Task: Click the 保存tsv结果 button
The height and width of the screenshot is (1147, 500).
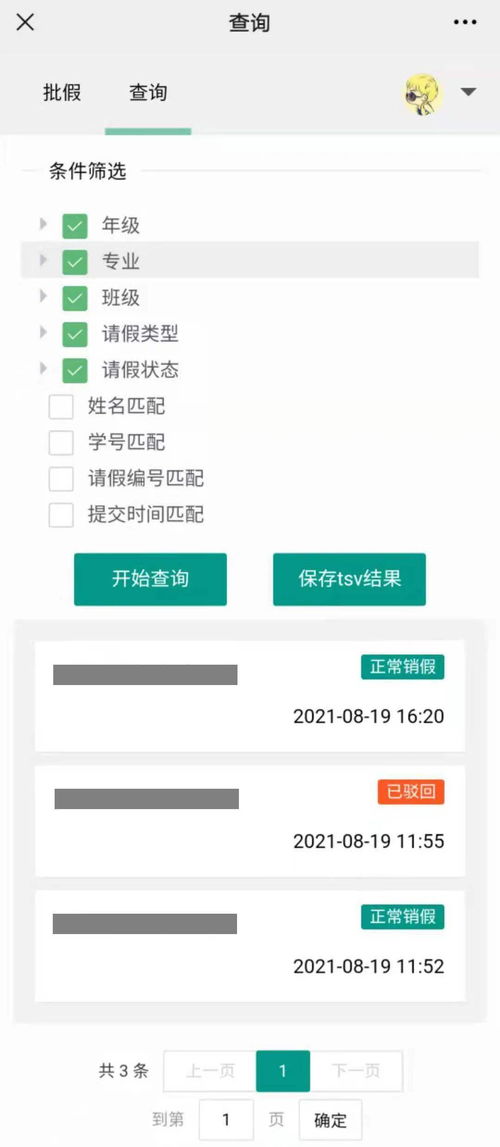Action: click(349, 579)
